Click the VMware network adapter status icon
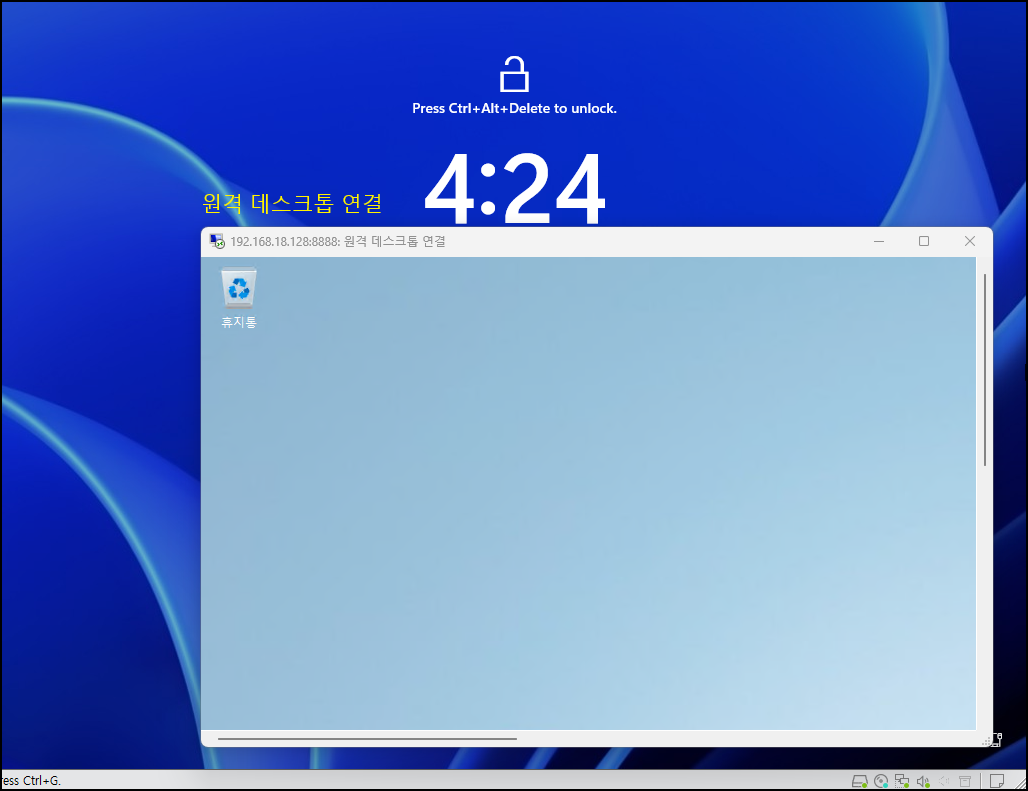Image resolution: width=1028 pixels, height=791 pixels. (x=902, y=781)
